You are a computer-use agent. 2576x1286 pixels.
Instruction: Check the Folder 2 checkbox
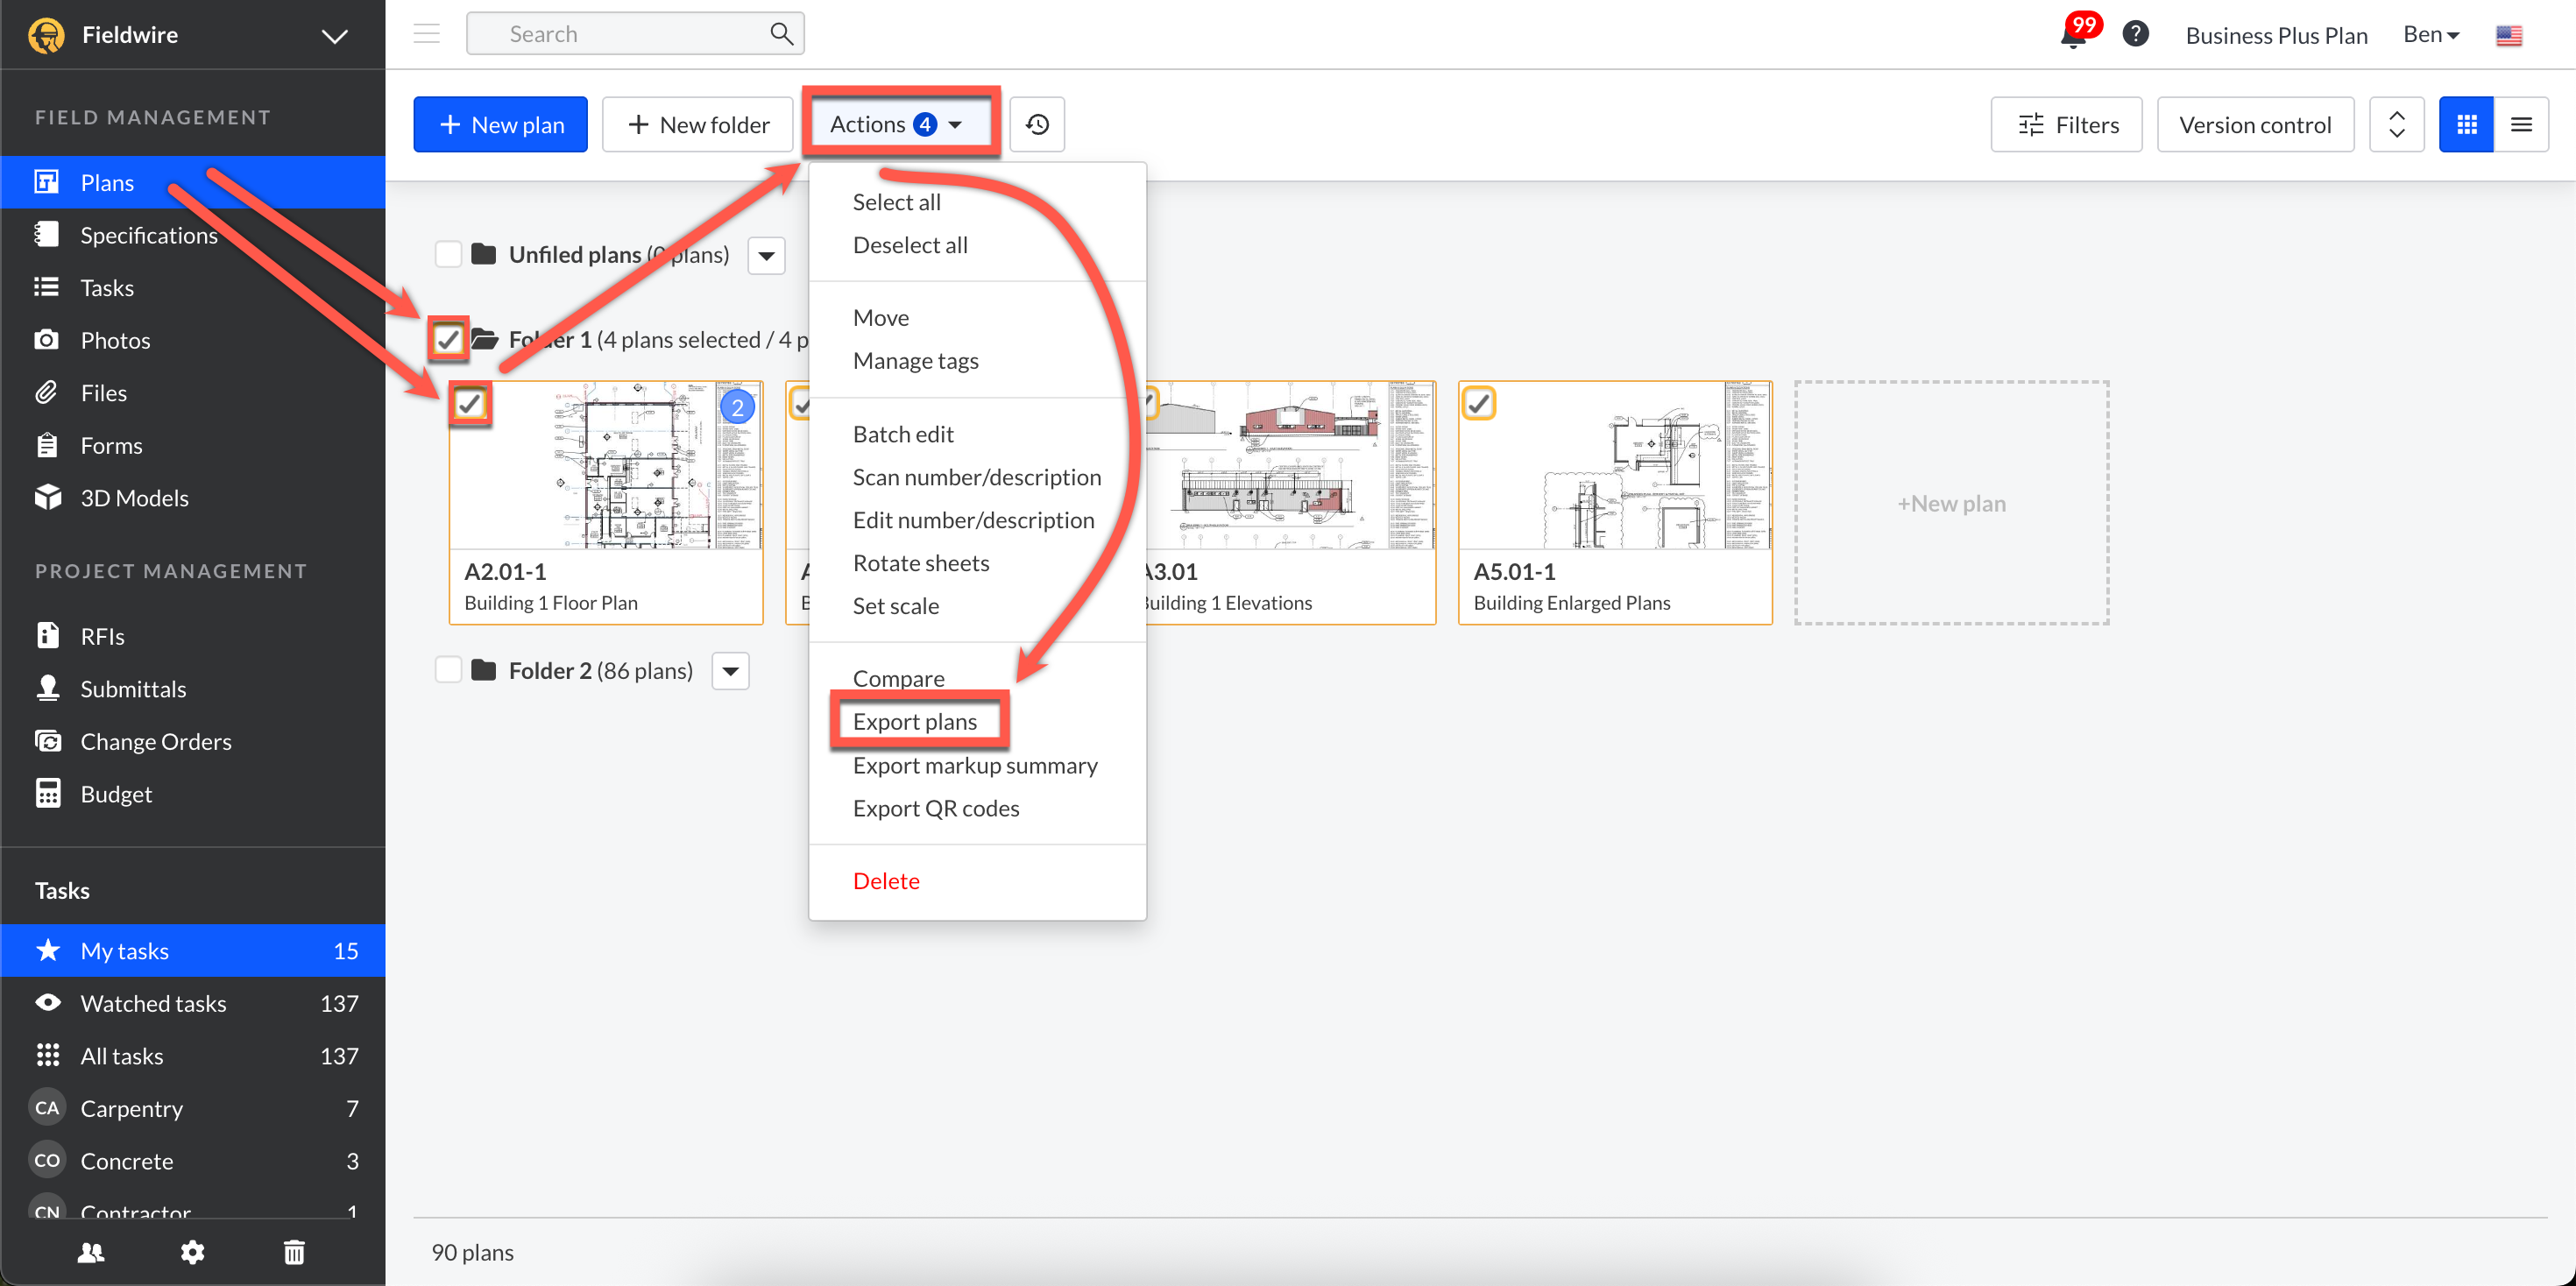coord(448,670)
